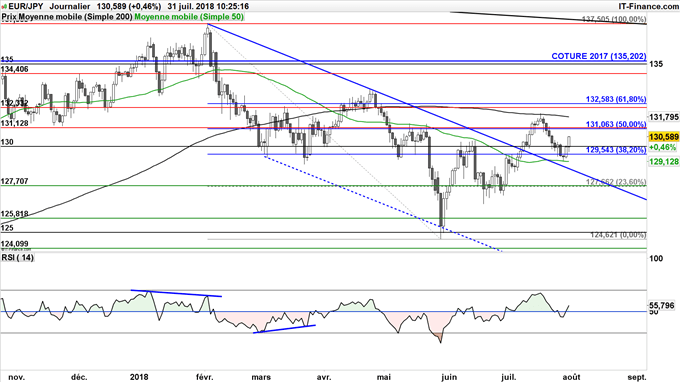The image size is (680, 382).
Task: Click the 132,583 (61,80%) retracement label
Action: click(x=616, y=99)
